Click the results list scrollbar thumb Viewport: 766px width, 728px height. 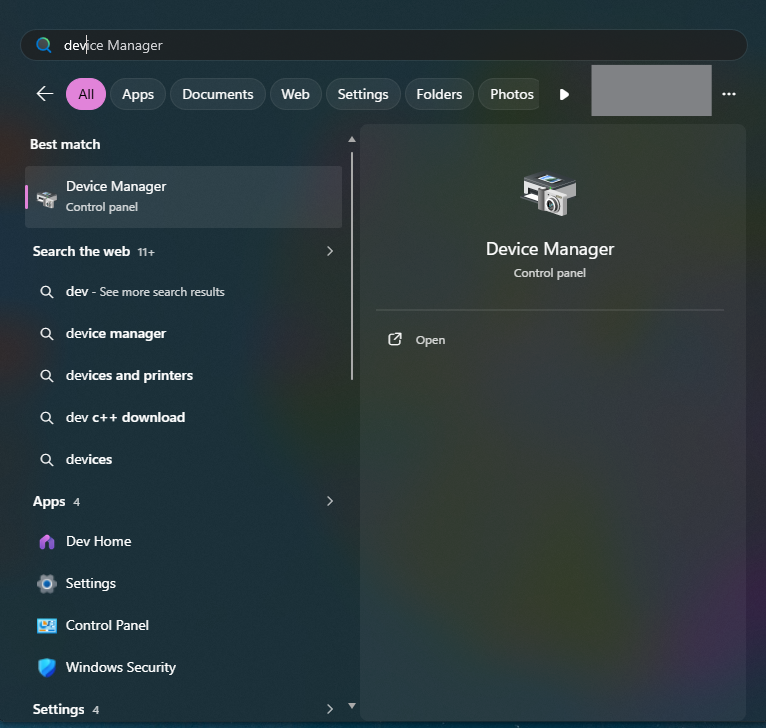click(x=352, y=266)
